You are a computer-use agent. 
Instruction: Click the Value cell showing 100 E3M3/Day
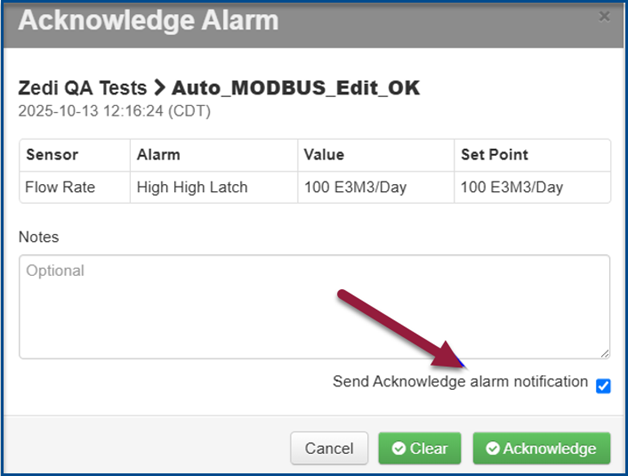click(x=356, y=187)
